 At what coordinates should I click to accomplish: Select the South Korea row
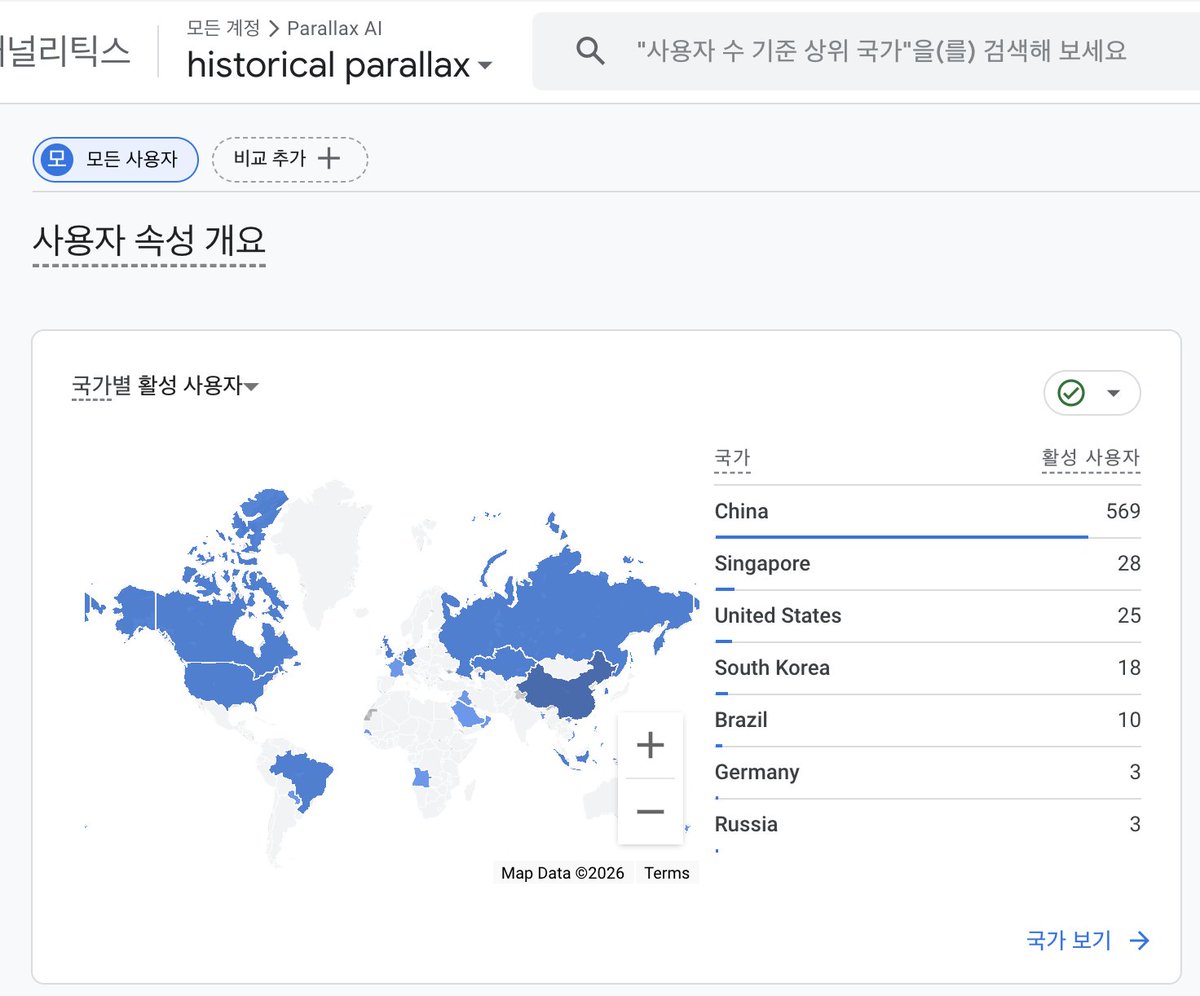[x=928, y=668]
